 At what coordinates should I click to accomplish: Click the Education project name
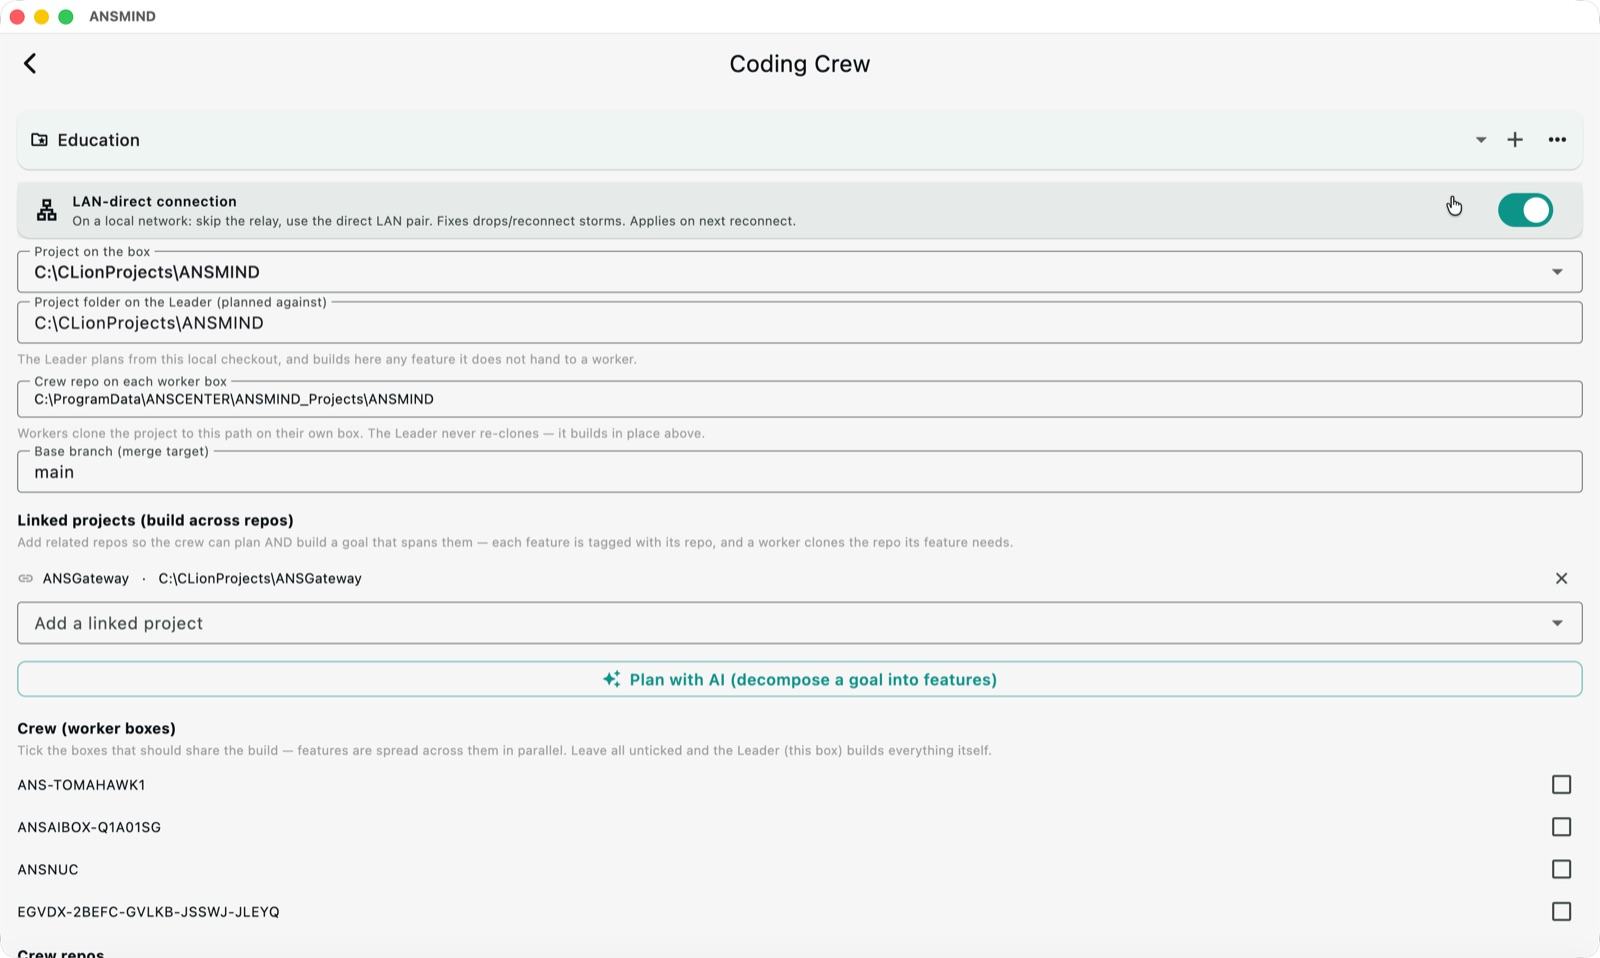[99, 140]
